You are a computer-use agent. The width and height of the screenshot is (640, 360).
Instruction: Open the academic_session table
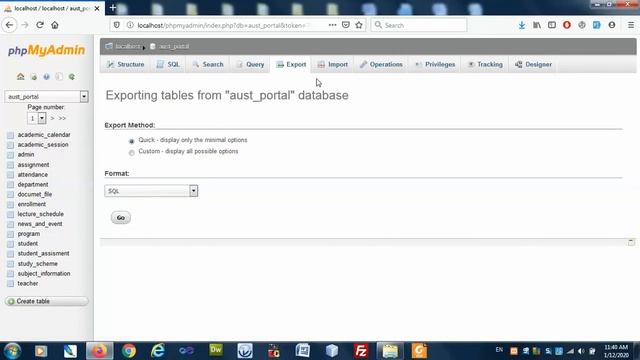(x=43, y=145)
